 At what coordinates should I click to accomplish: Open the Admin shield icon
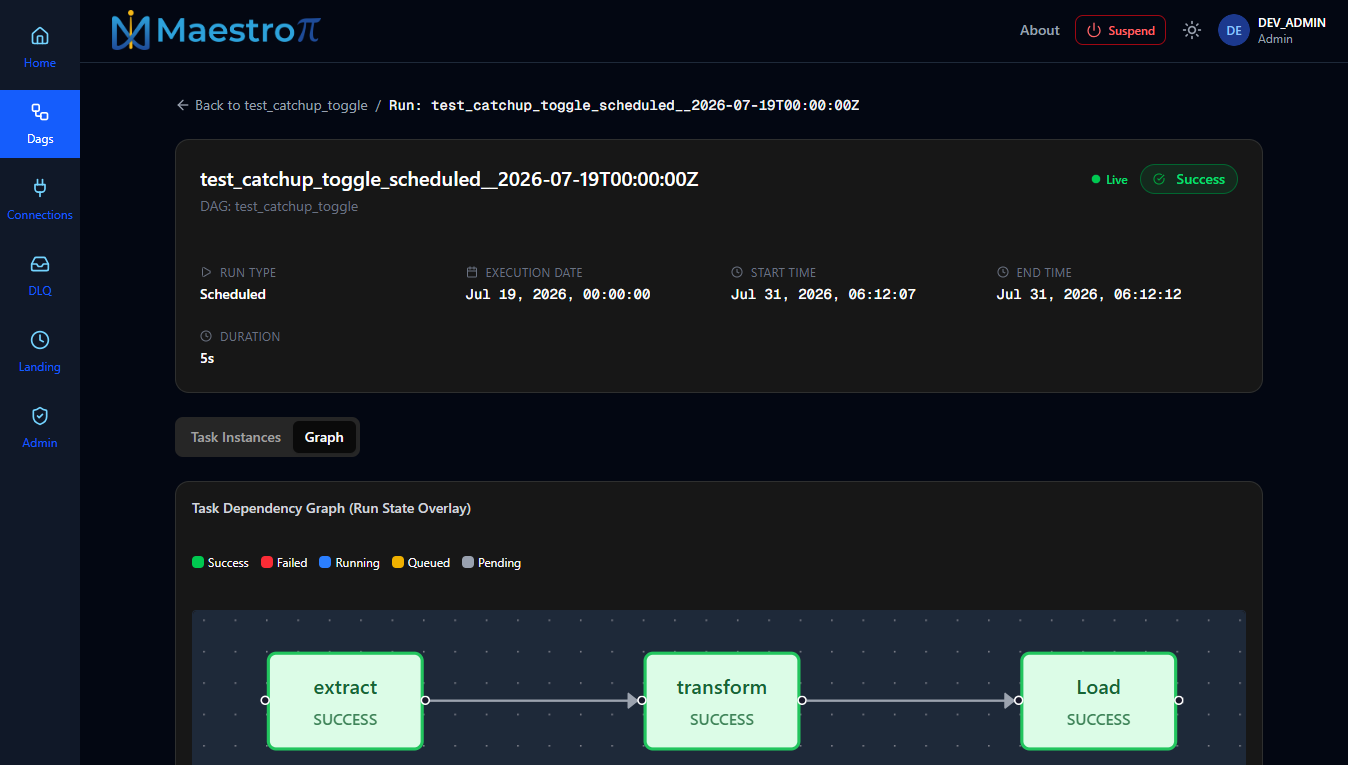pyautogui.click(x=40, y=416)
